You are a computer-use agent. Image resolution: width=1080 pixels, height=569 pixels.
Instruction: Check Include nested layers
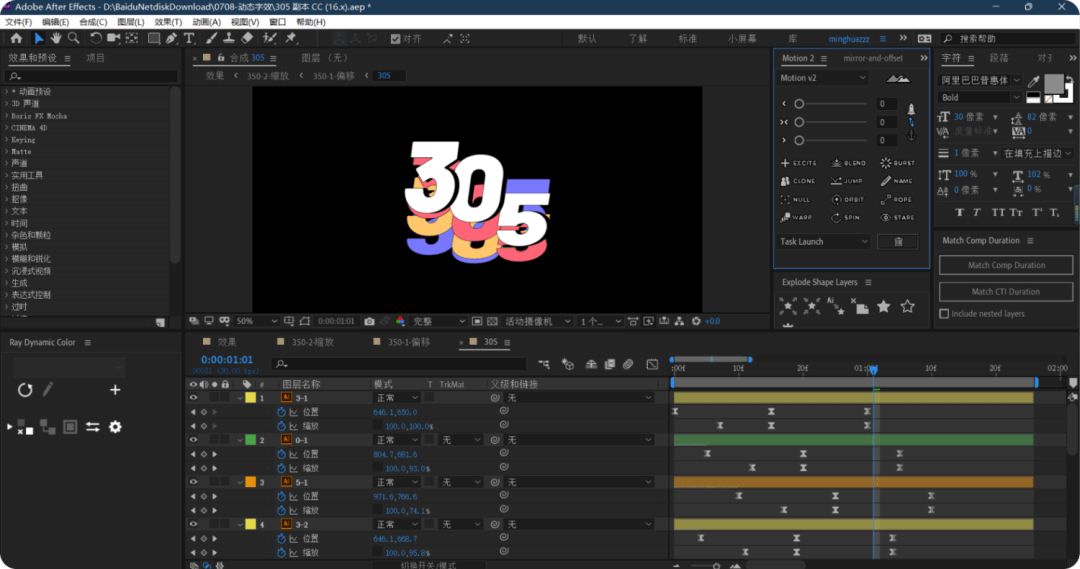tap(944, 314)
